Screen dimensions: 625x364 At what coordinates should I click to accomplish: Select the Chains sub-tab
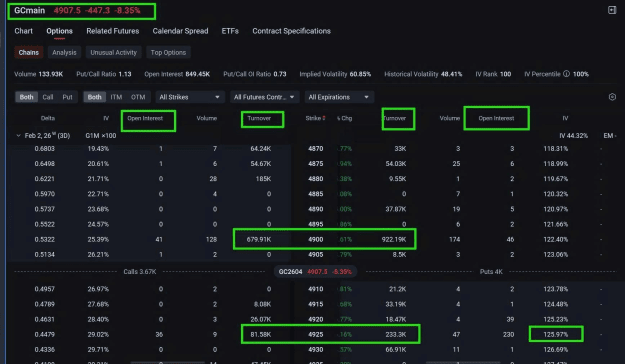[29, 52]
